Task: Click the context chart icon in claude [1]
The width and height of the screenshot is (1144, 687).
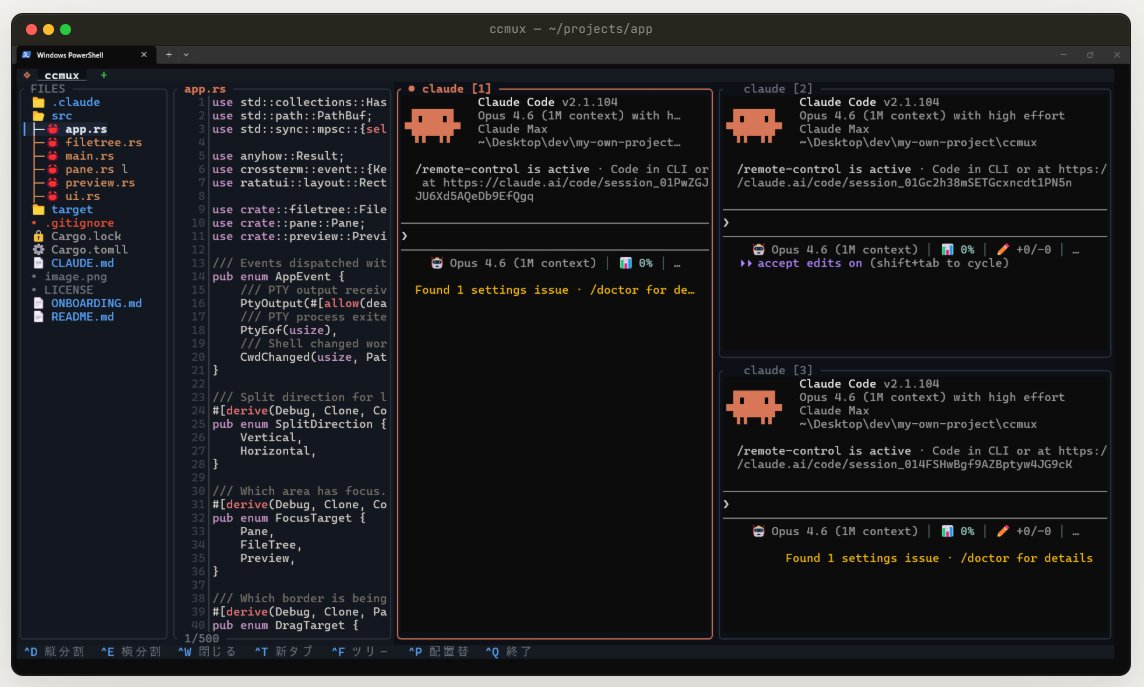Action: (626, 263)
